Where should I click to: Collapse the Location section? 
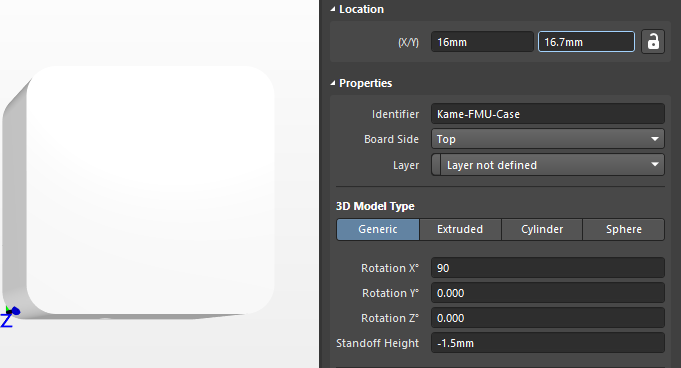click(x=333, y=9)
